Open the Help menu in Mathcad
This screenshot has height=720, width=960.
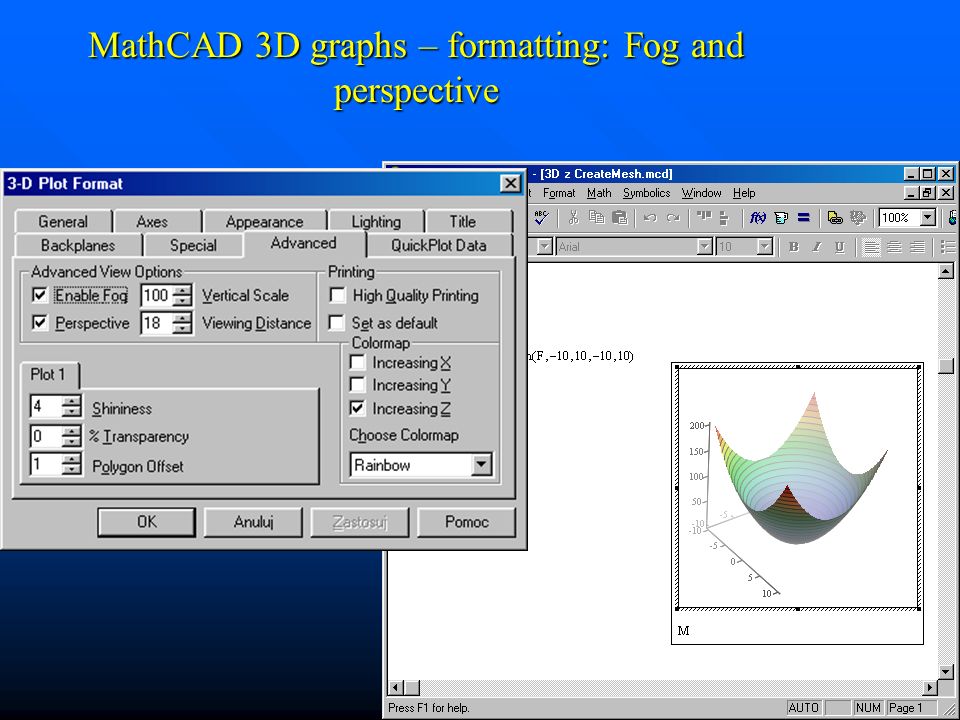click(x=744, y=193)
